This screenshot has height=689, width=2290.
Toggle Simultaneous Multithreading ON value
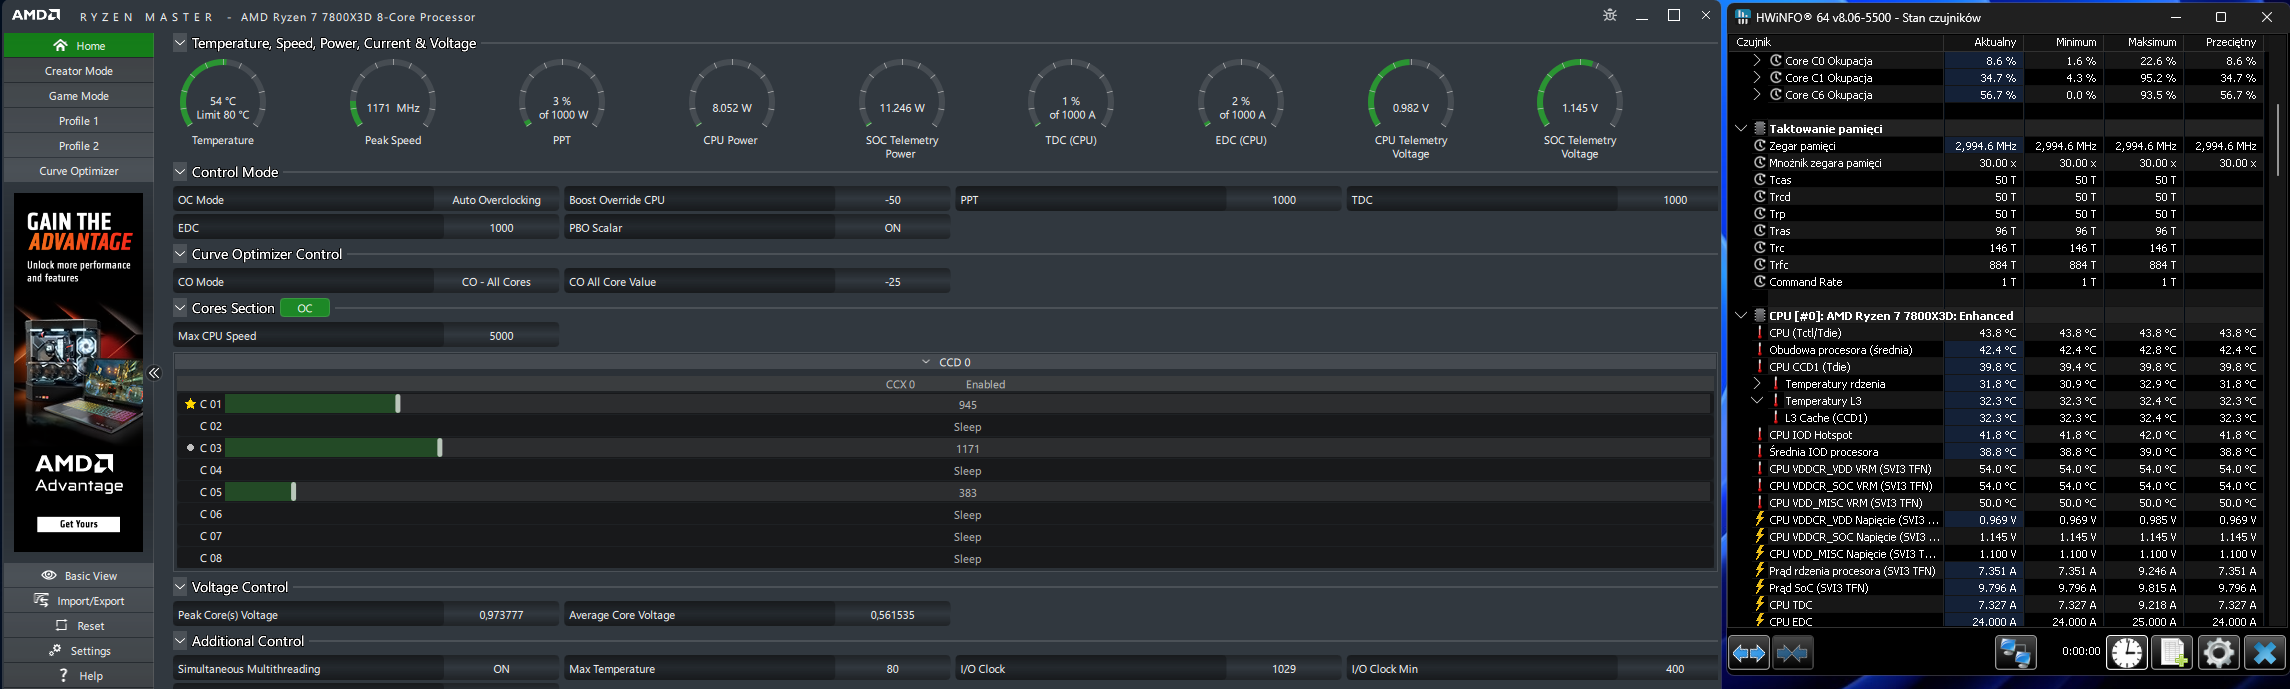click(501, 669)
